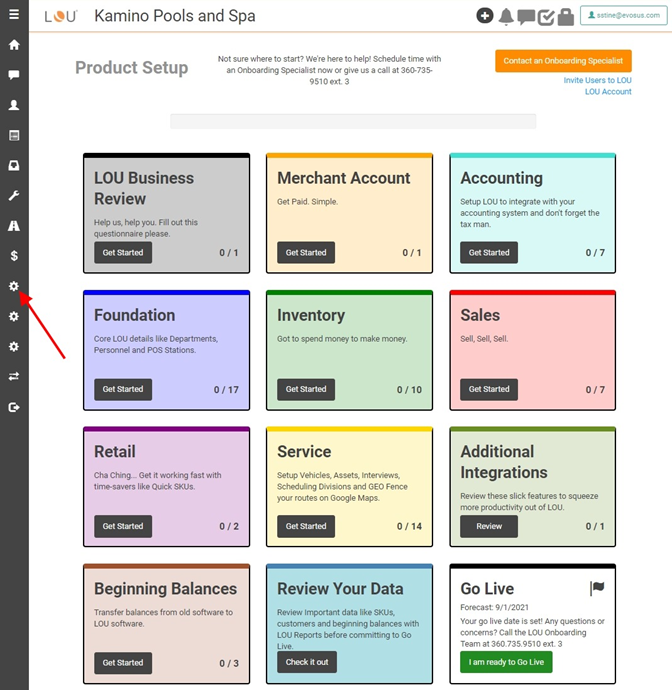Click the Merchant Account card title
The width and height of the screenshot is (672, 690).
click(x=344, y=178)
